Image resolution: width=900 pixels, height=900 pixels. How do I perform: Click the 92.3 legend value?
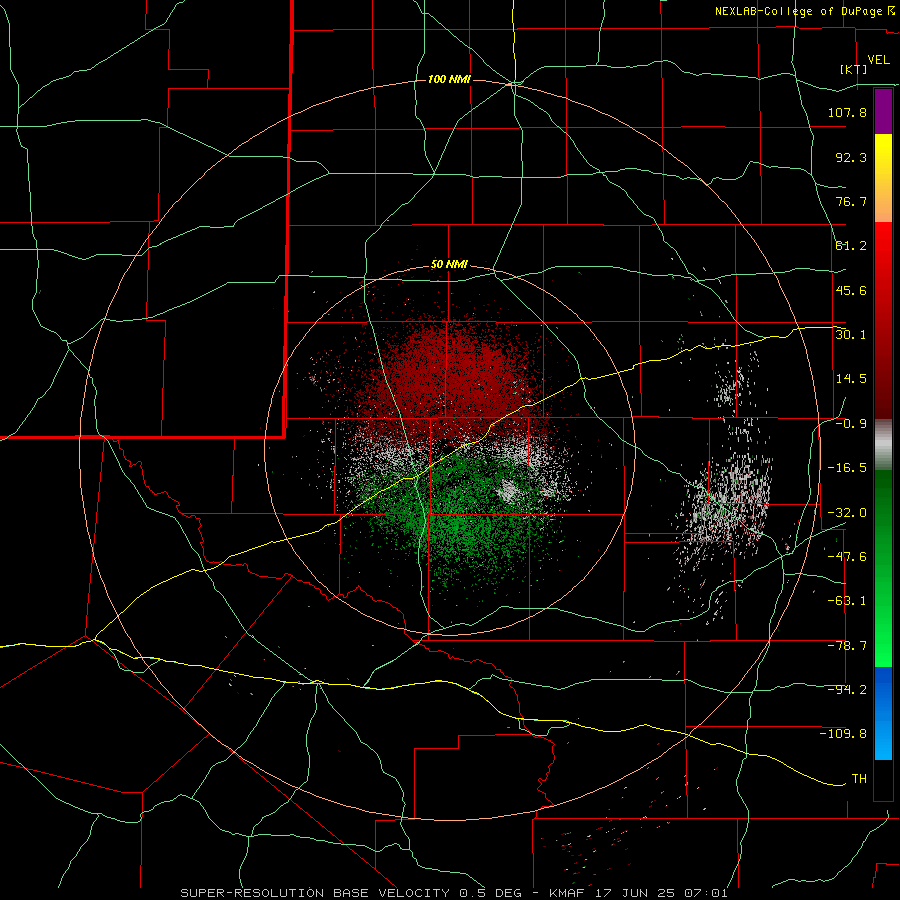click(851, 157)
